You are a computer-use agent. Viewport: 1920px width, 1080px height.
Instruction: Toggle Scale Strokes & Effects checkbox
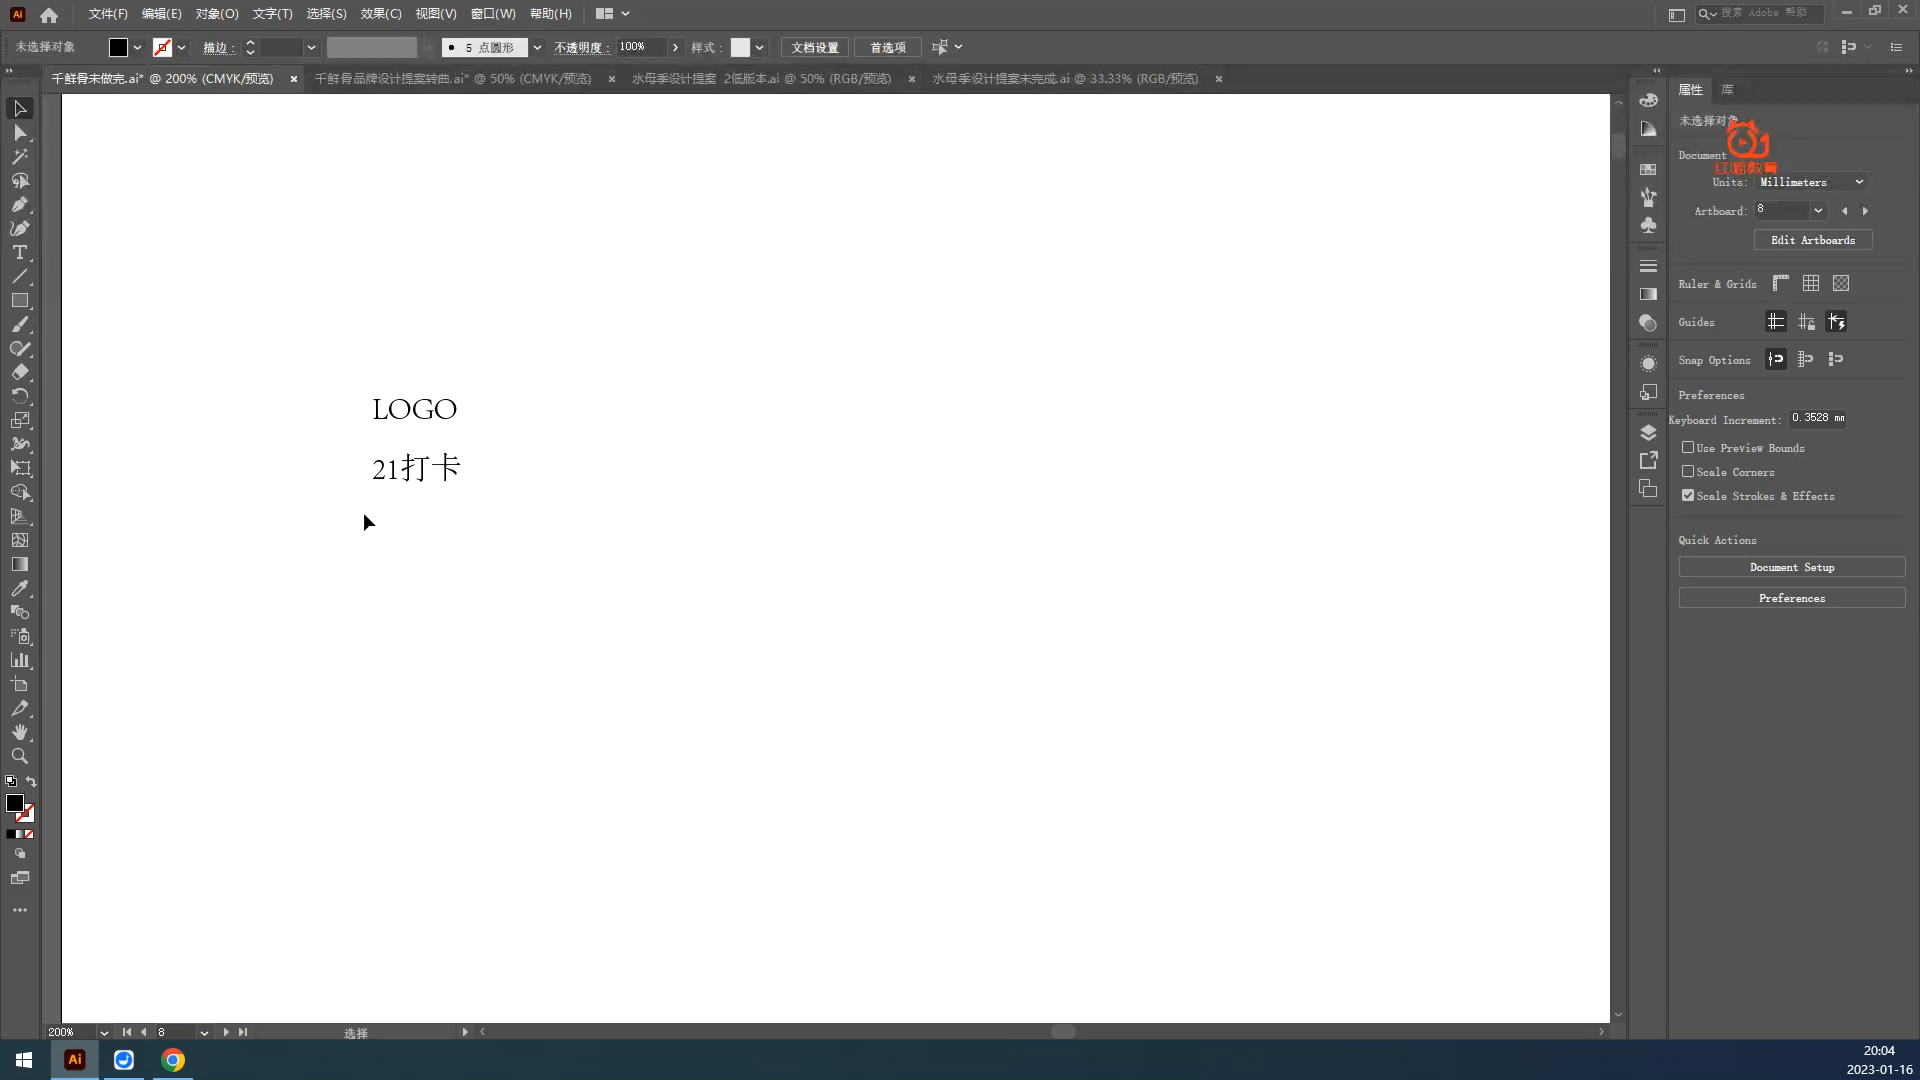click(1688, 496)
